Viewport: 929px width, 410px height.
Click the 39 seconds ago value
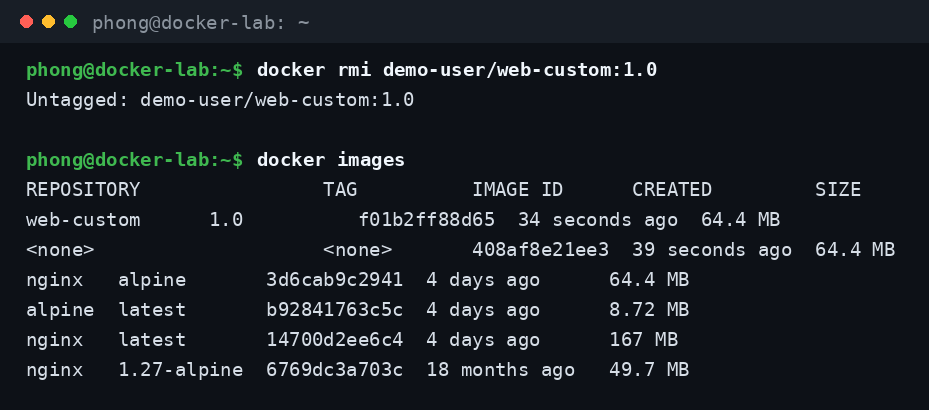point(712,250)
